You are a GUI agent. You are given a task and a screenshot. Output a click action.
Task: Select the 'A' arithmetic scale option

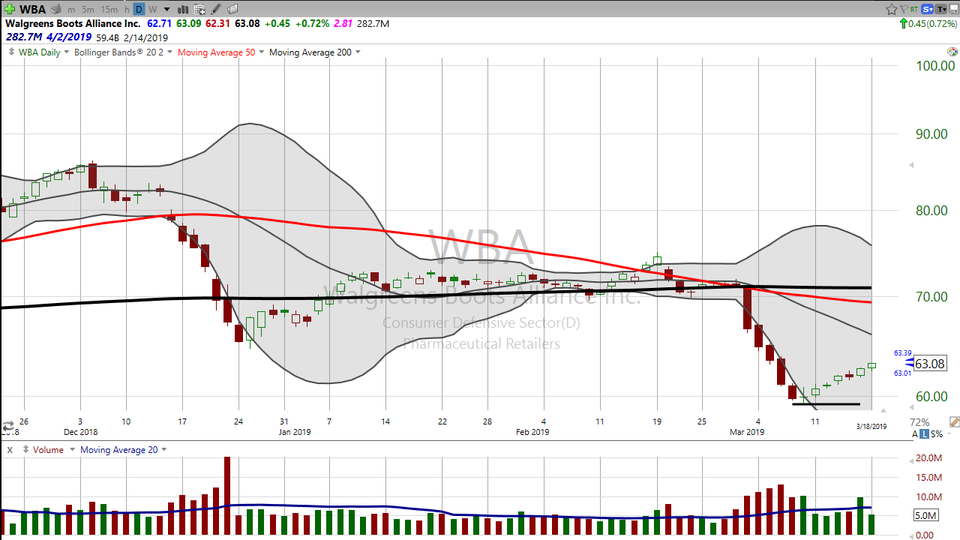click(915, 434)
